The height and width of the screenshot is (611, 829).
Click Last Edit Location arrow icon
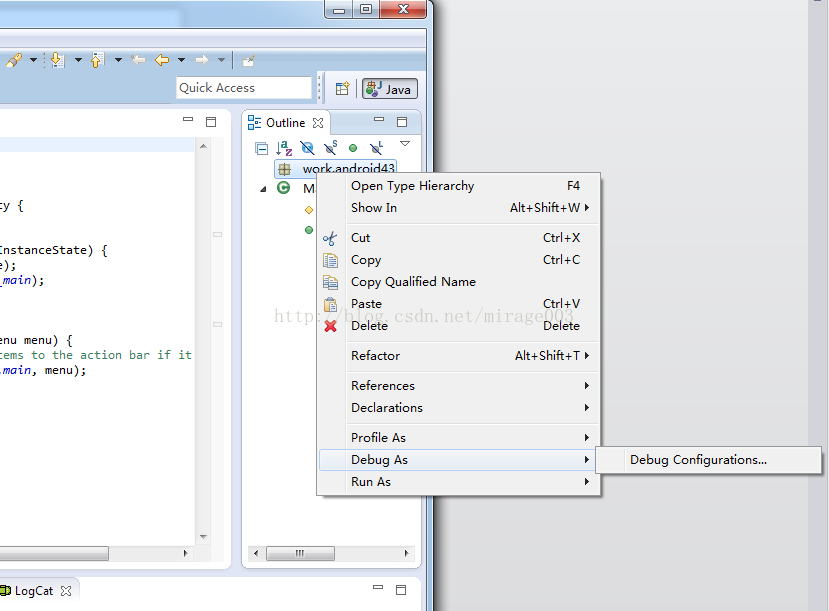point(139,60)
